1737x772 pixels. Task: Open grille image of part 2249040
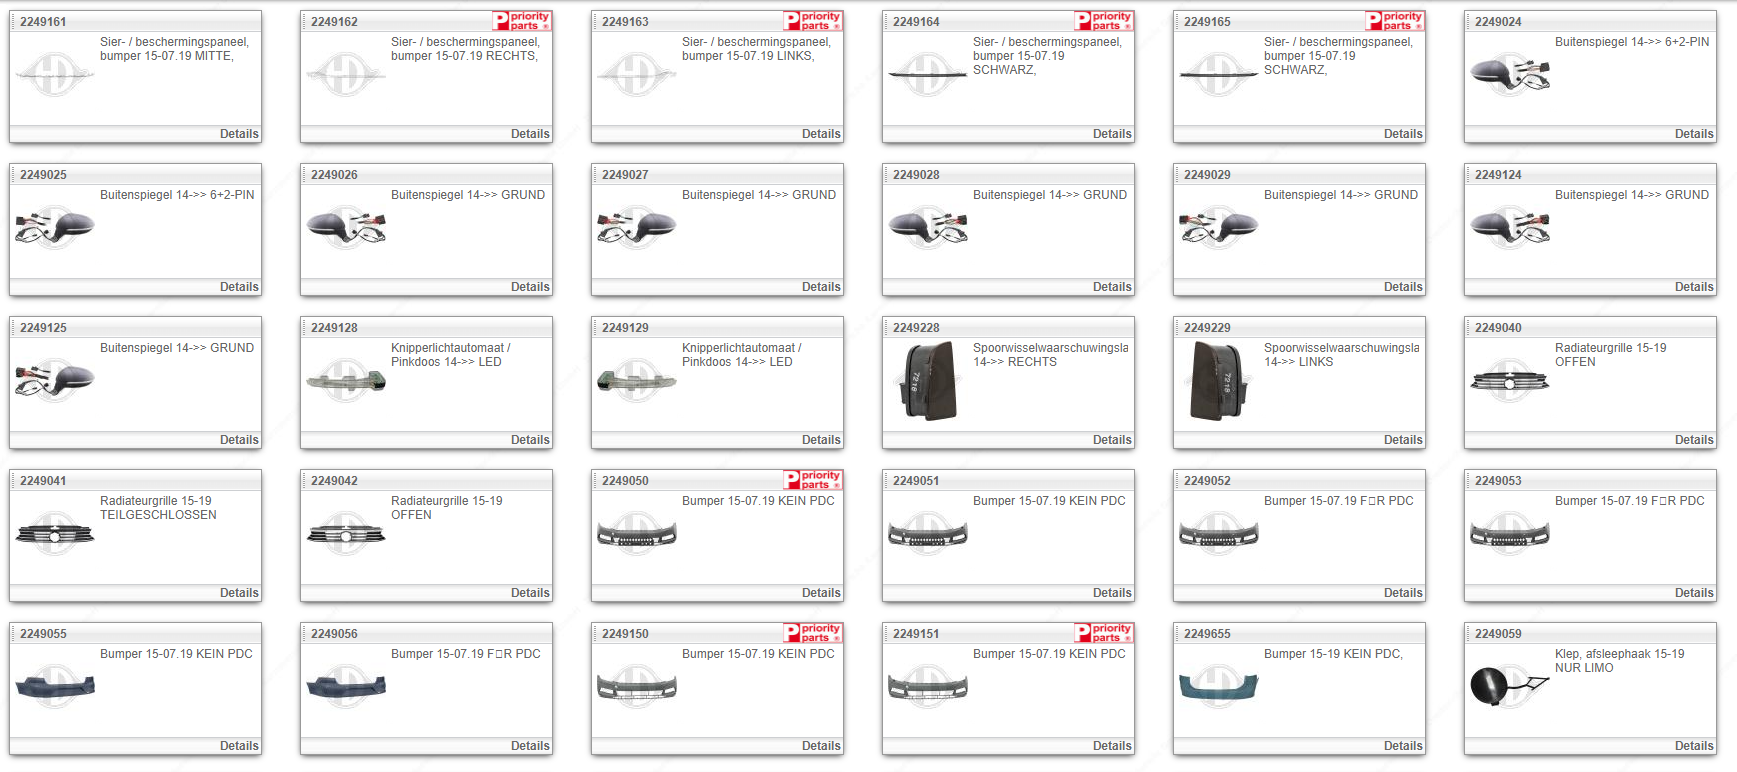[1509, 381]
